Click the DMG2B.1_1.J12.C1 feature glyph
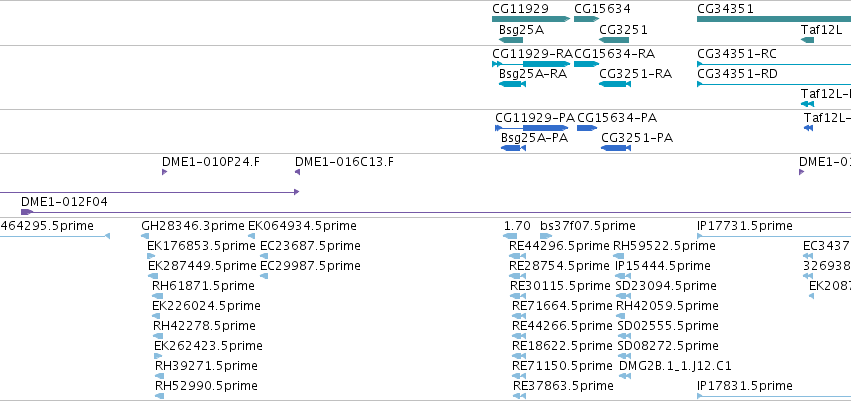 pyautogui.click(x=625, y=375)
